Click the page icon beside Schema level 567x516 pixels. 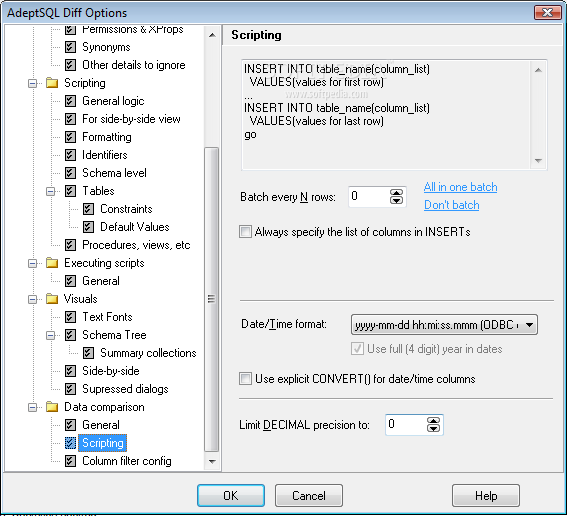coord(70,173)
